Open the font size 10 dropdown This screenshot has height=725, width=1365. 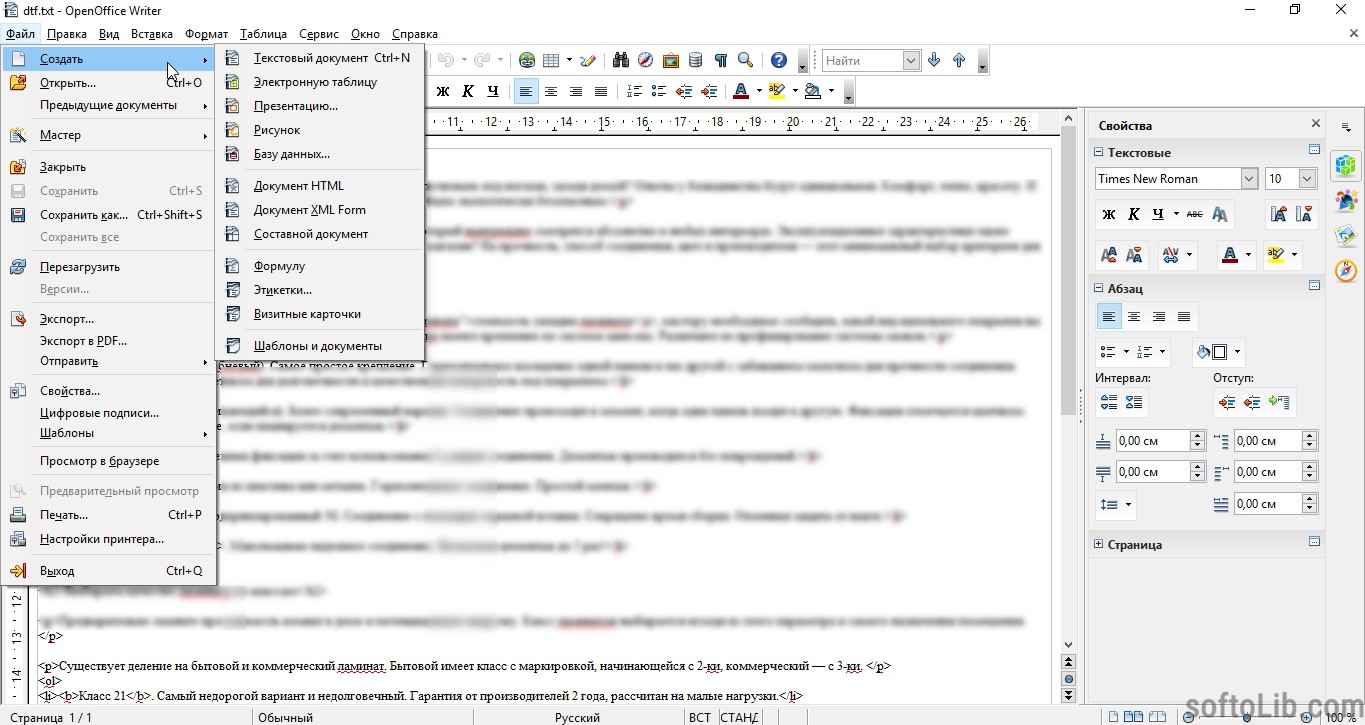point(1307,179)
